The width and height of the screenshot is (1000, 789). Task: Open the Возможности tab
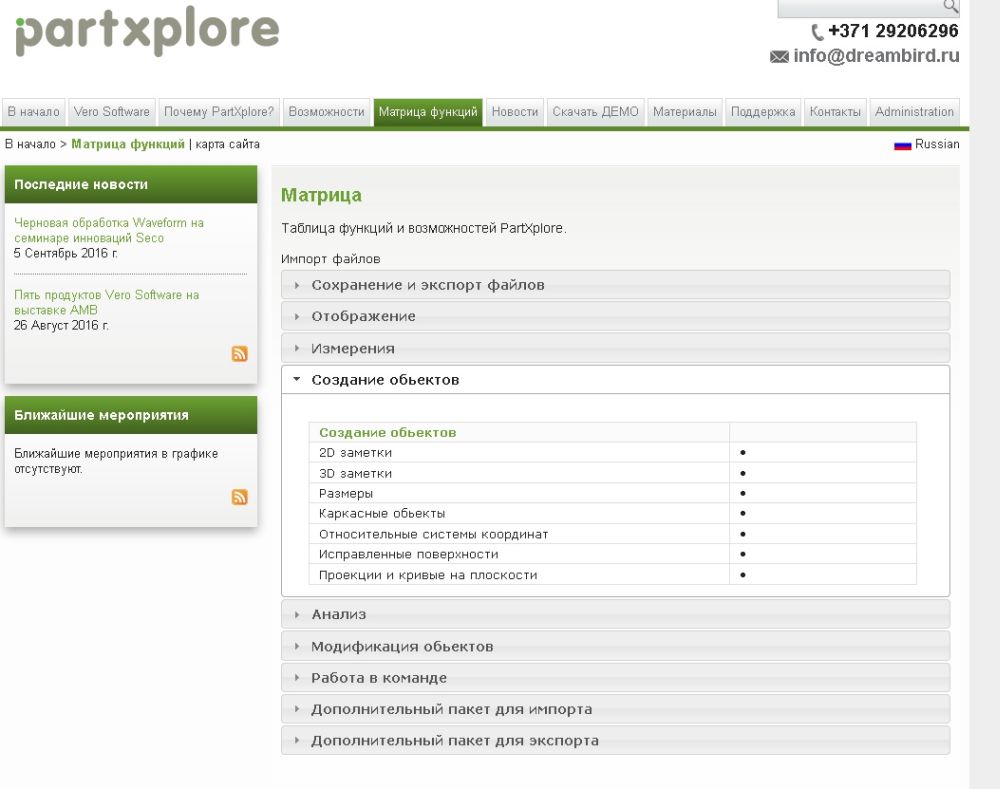point(327,112)
